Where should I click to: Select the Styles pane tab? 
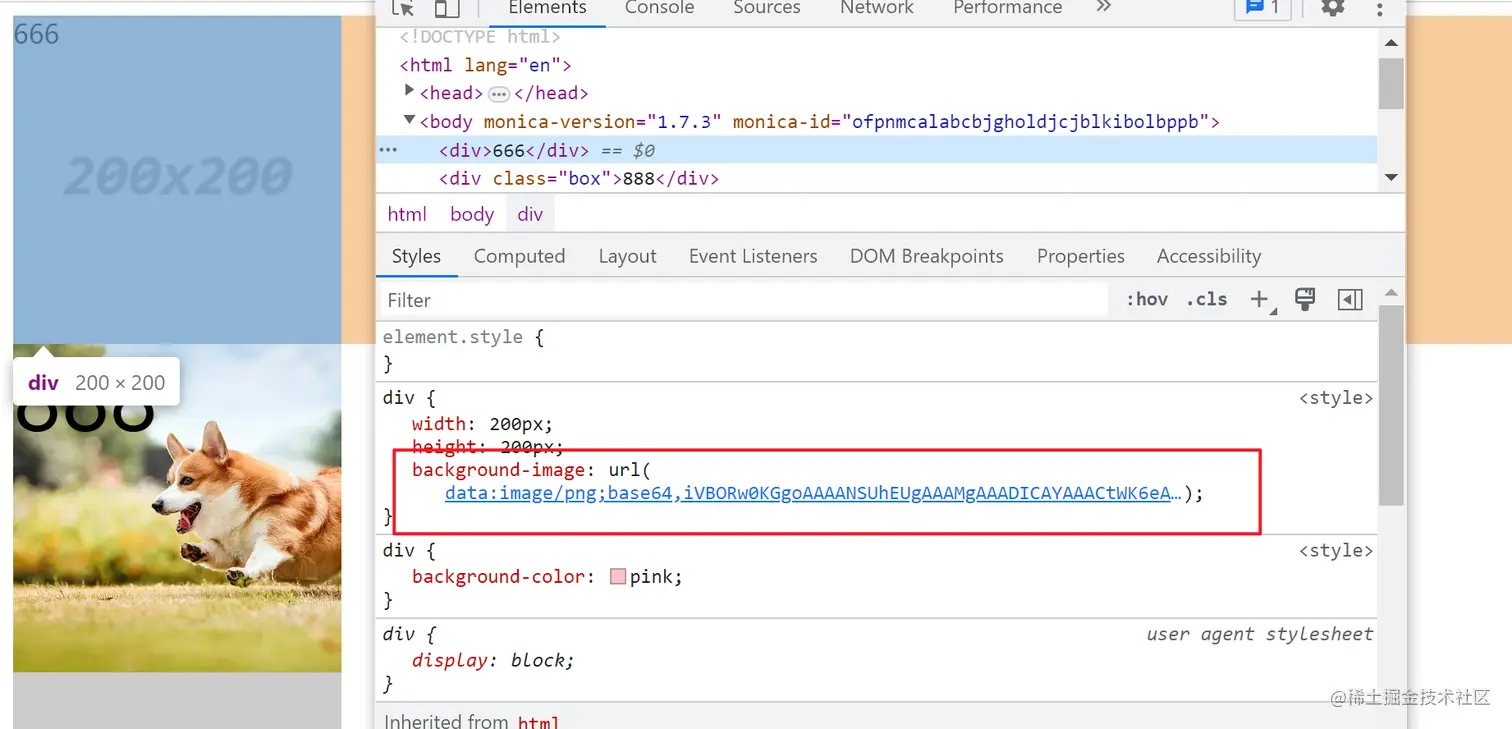tap(416, 256)
